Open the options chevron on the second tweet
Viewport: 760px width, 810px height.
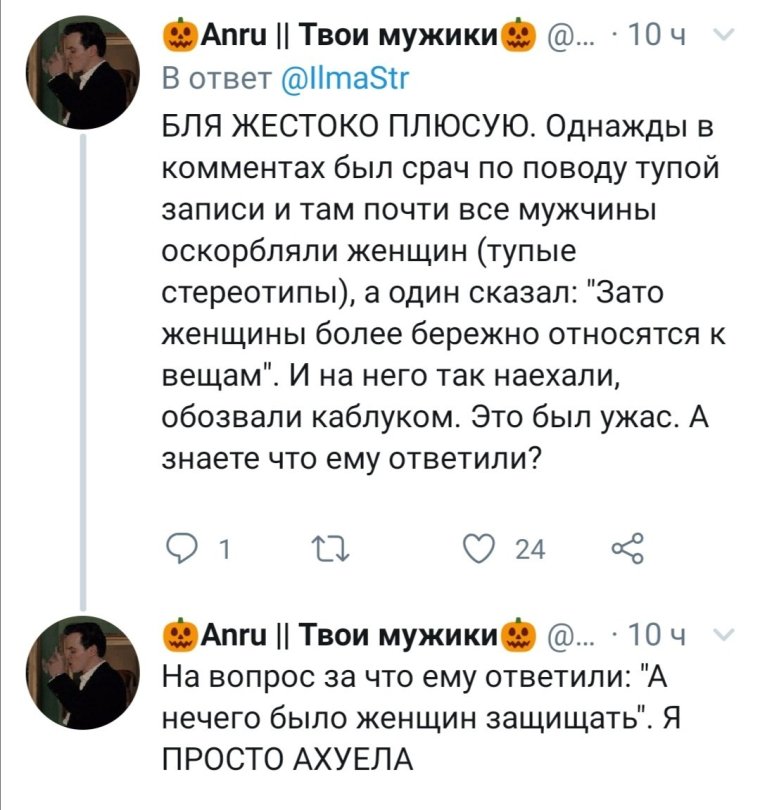(x=725, y=634)
